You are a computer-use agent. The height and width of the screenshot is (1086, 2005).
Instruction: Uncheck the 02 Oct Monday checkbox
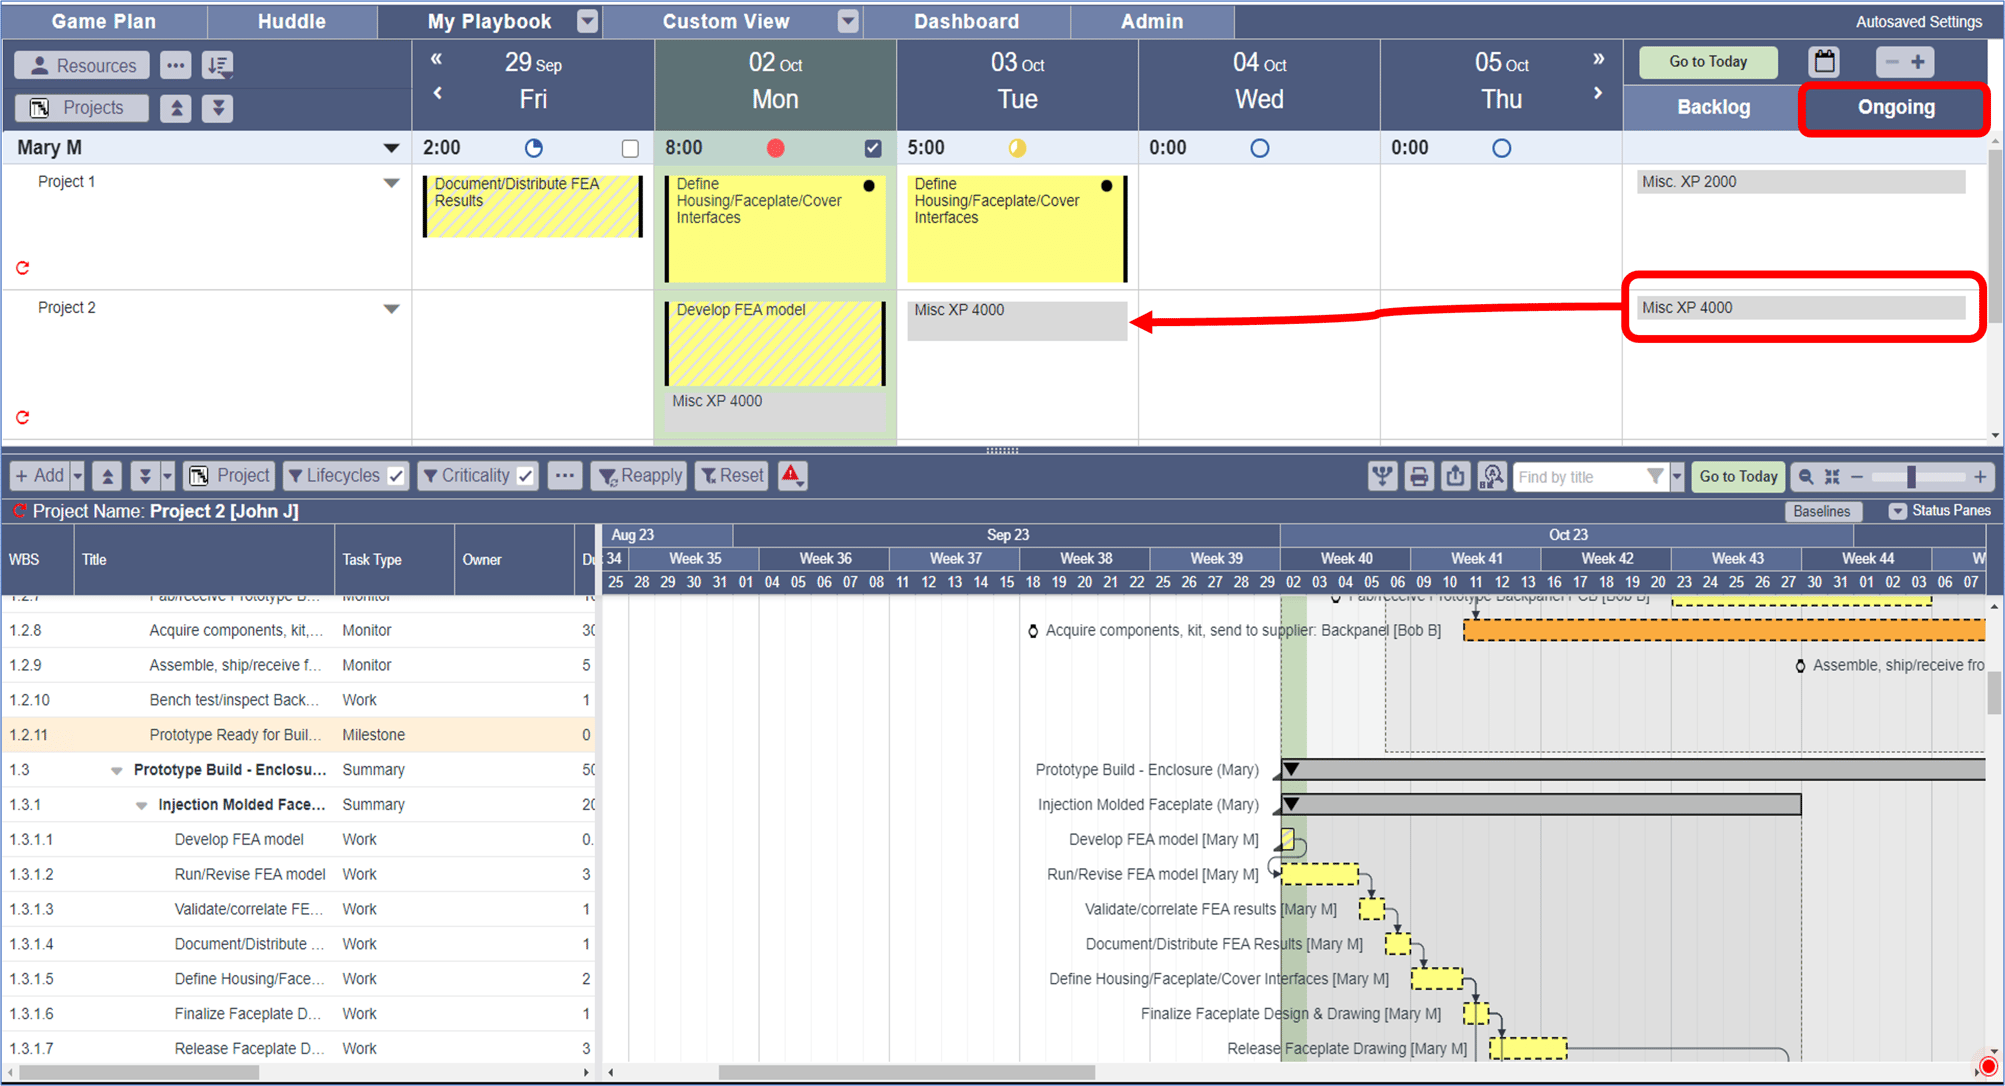[873, 148]
